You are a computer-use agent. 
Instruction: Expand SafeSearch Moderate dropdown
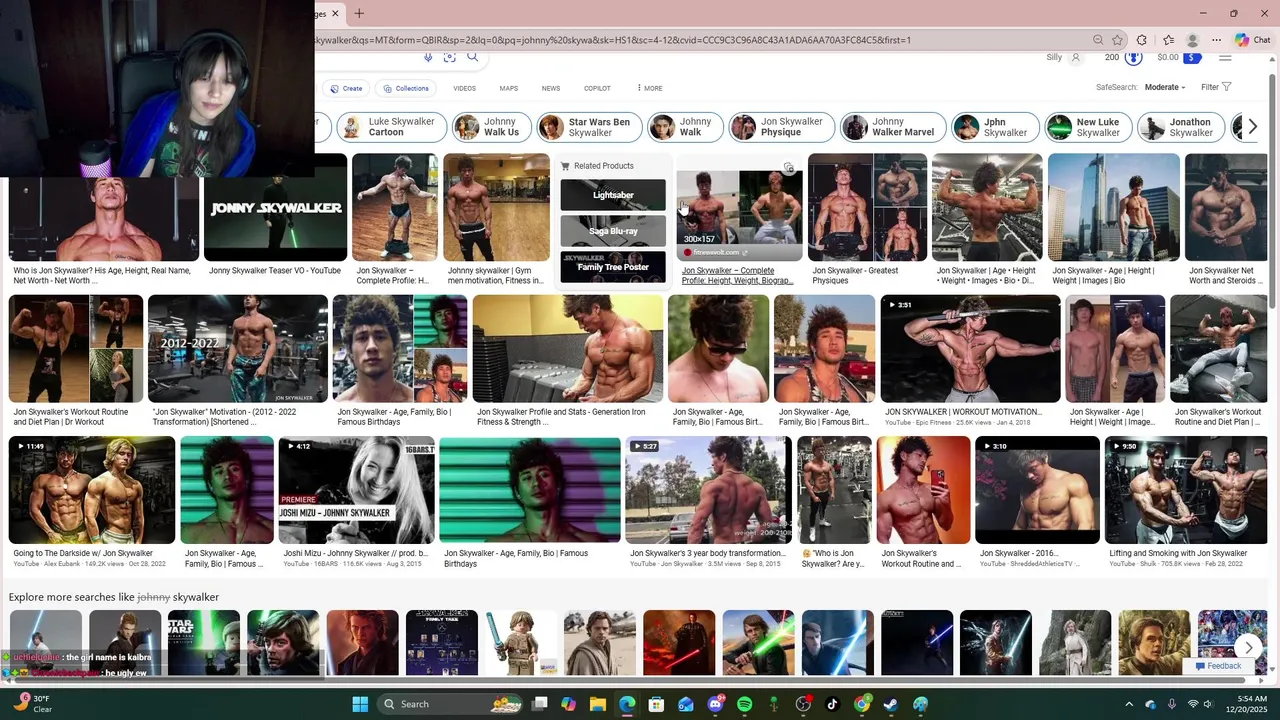[x=1165, y=87]
